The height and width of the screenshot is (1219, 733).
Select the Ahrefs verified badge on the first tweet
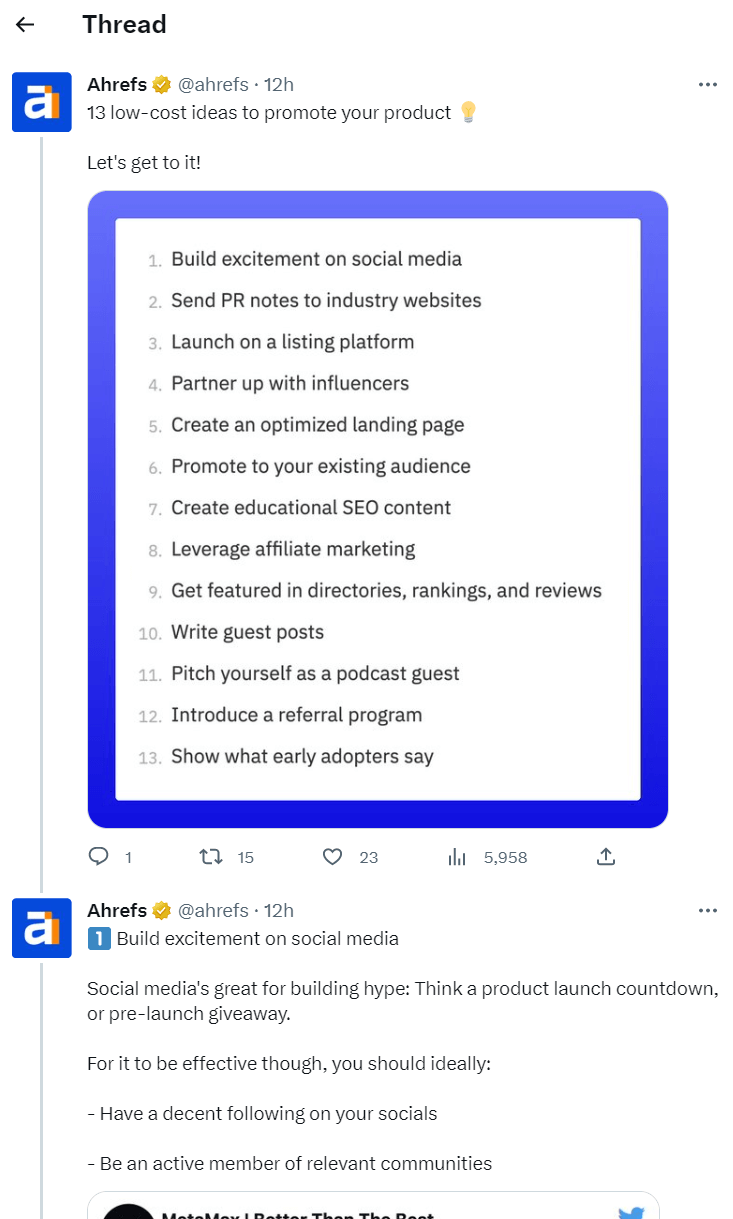(x=161, y=84)
